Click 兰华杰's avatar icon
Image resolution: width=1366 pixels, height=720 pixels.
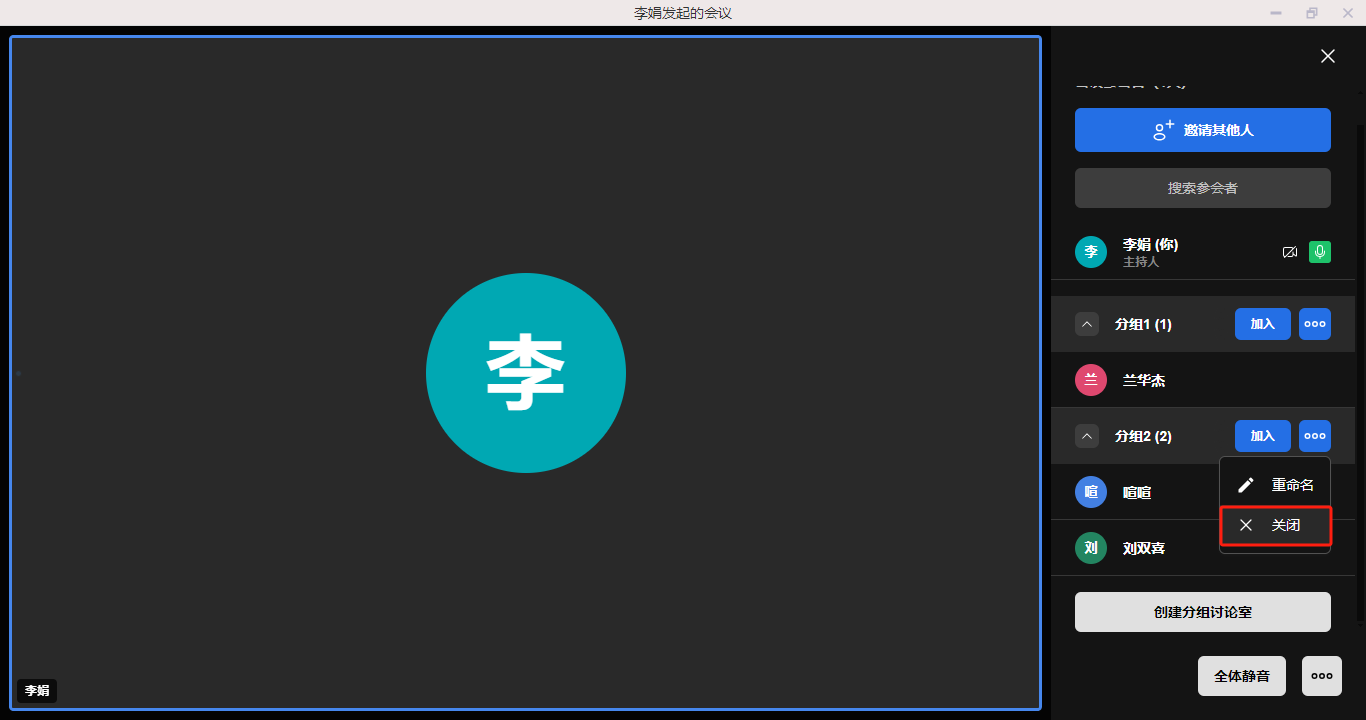[1091, 380]
